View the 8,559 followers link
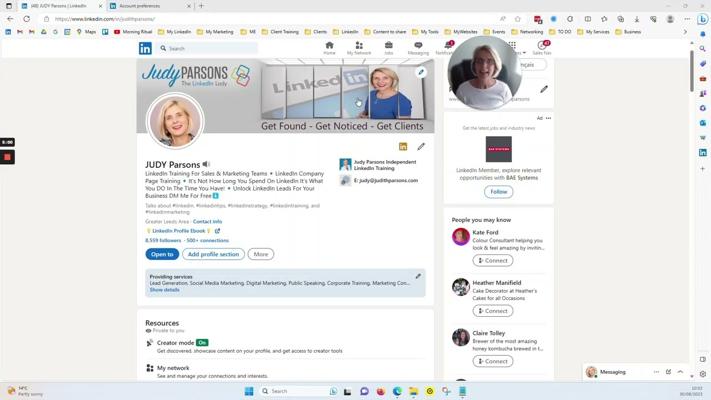Image resolution: width=711 pixels, height=400 pixels. [163, 240]
